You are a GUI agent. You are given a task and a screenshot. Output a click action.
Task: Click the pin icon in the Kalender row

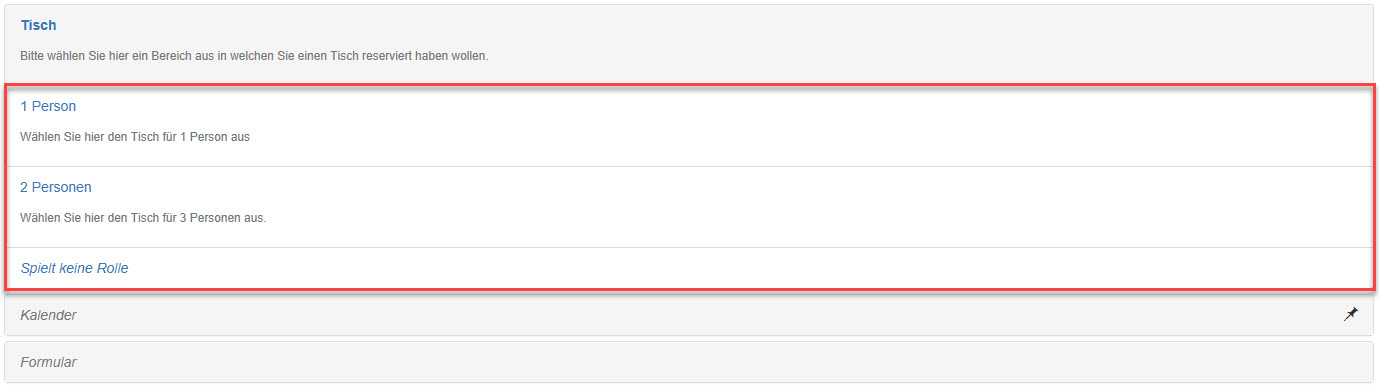coord(1350,314)
